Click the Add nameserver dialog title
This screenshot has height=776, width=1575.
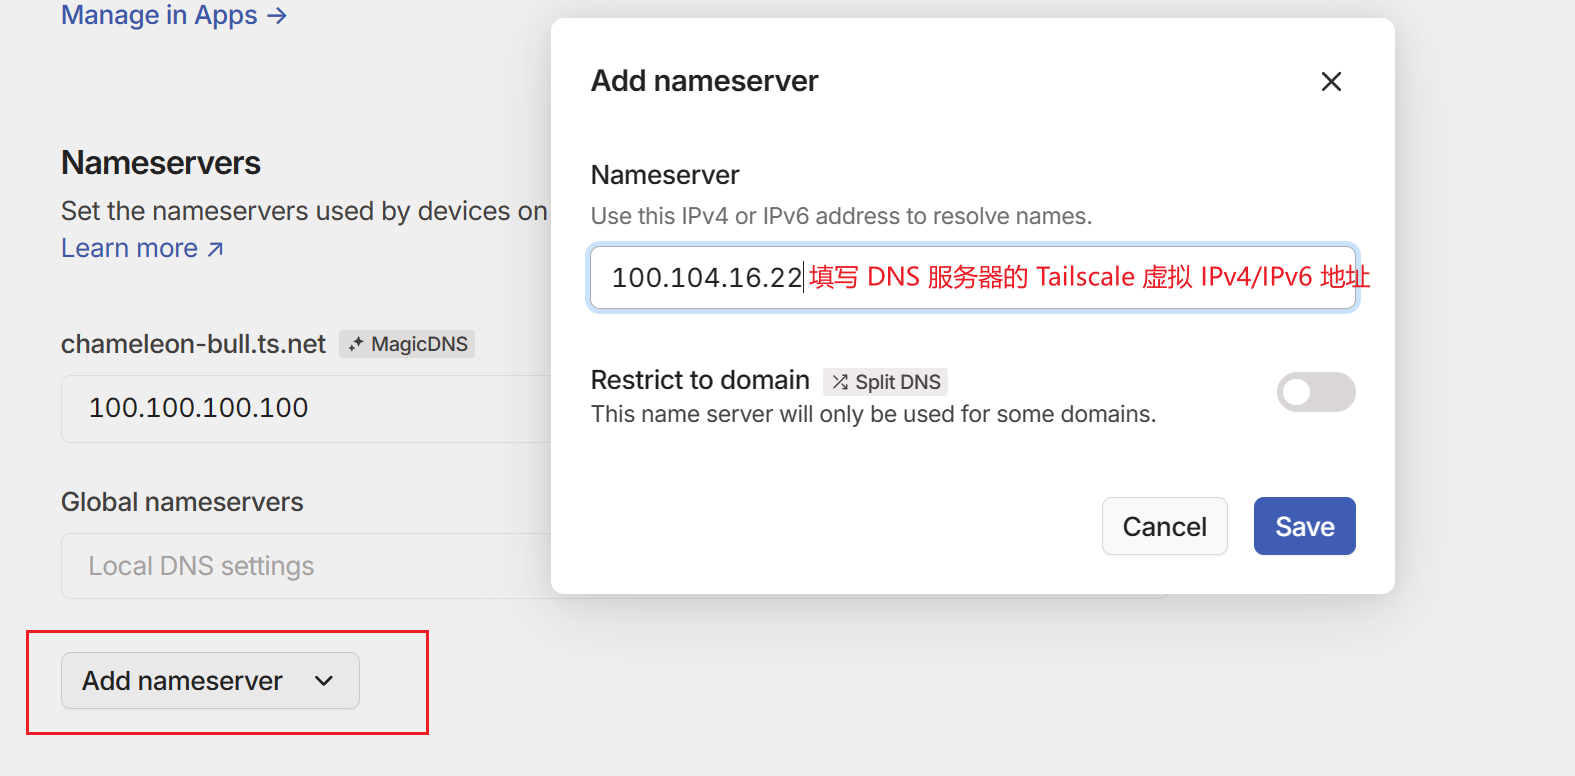coord(705,81)
